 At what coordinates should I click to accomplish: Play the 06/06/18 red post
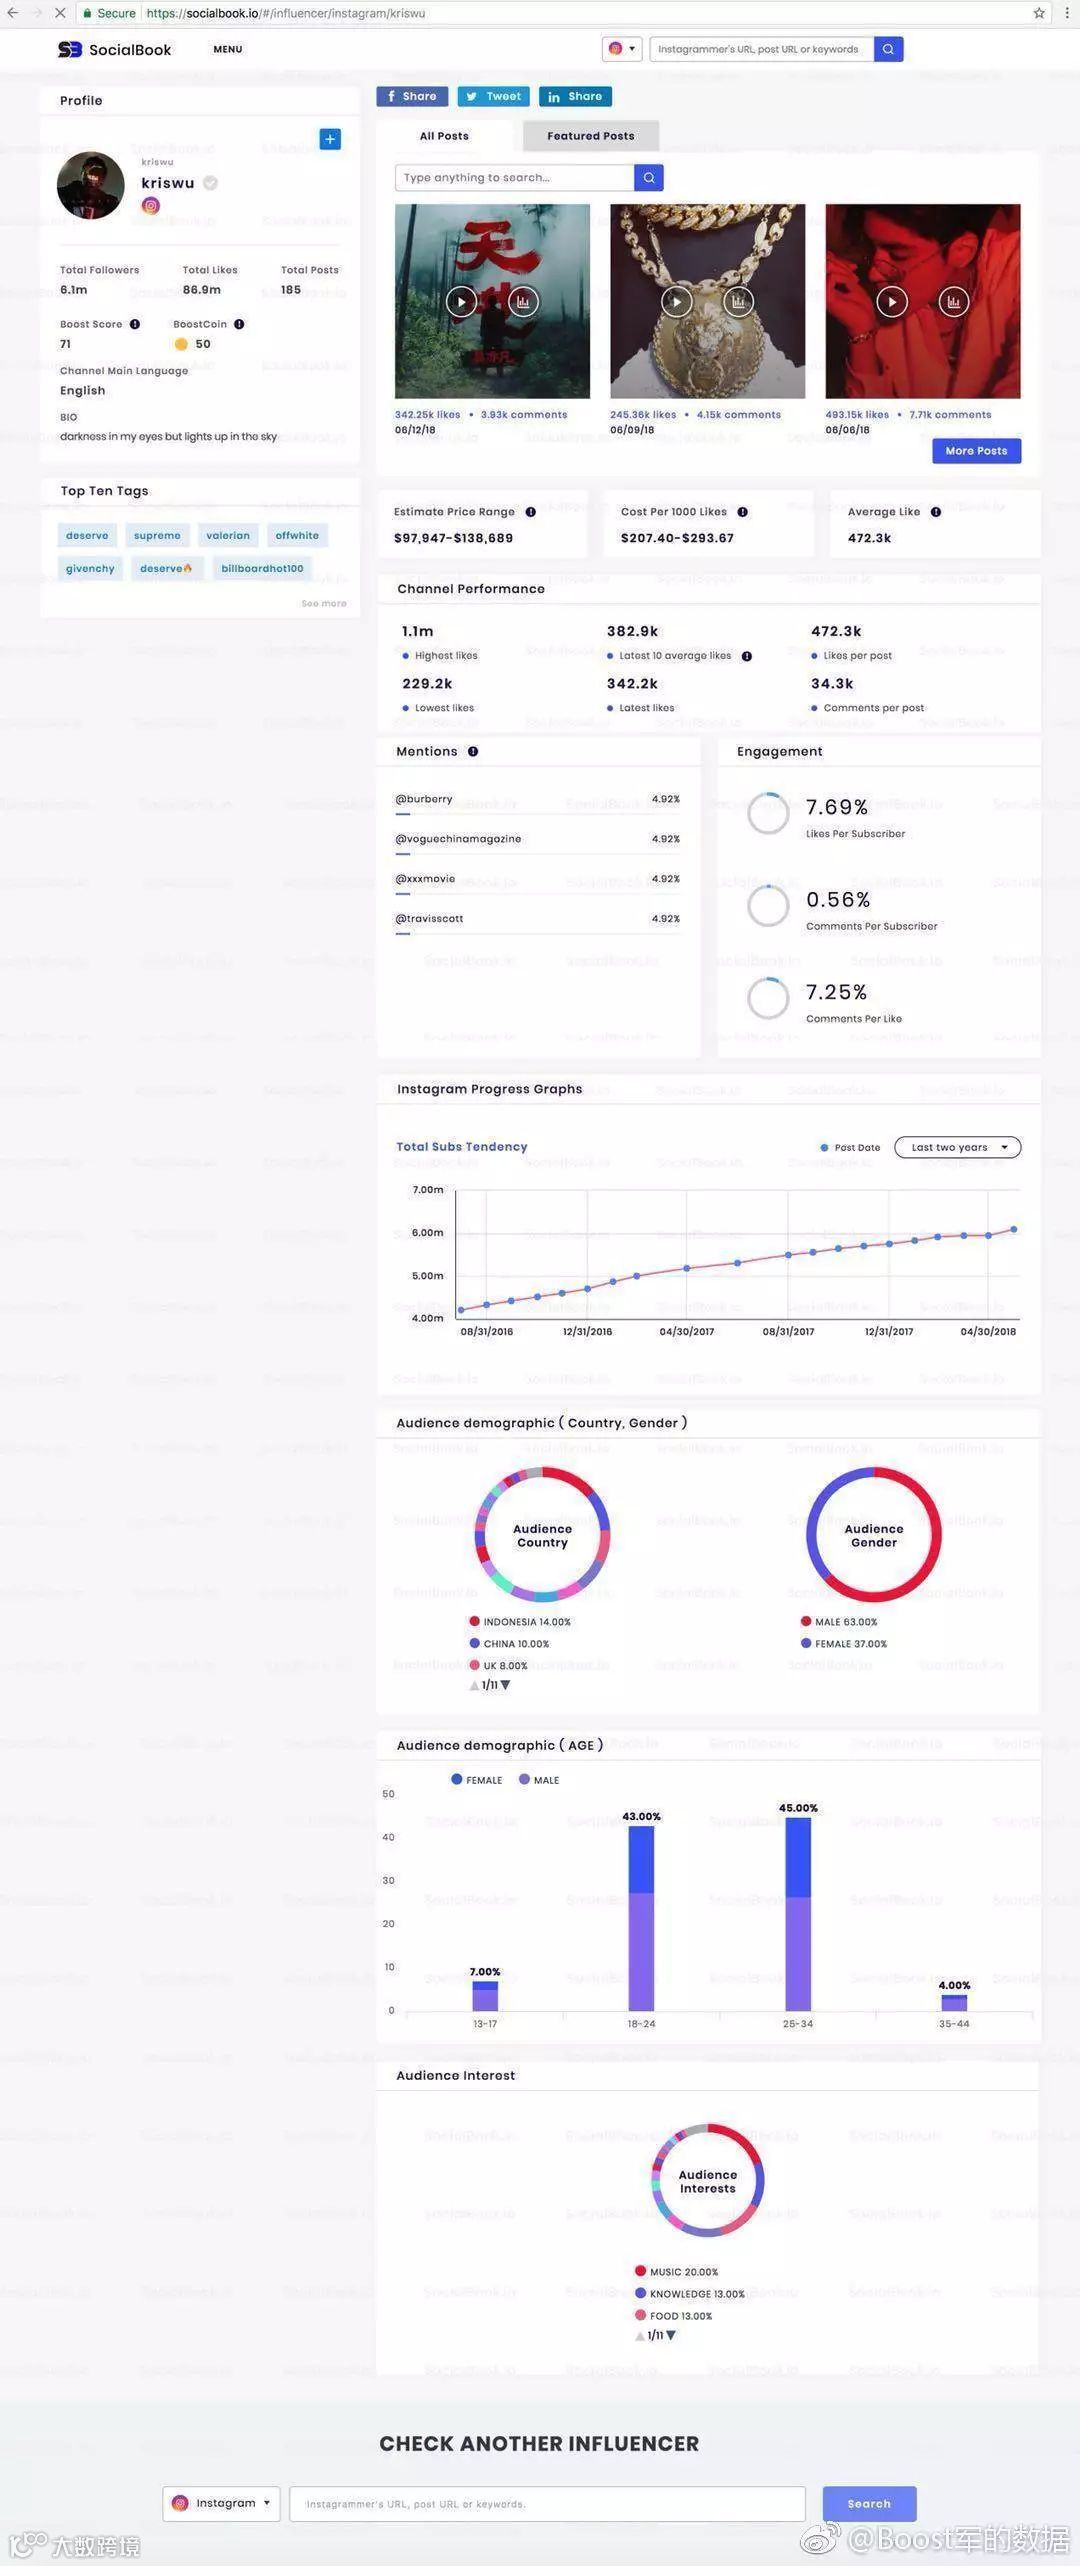pyautogui.click(x=892, y=301)
